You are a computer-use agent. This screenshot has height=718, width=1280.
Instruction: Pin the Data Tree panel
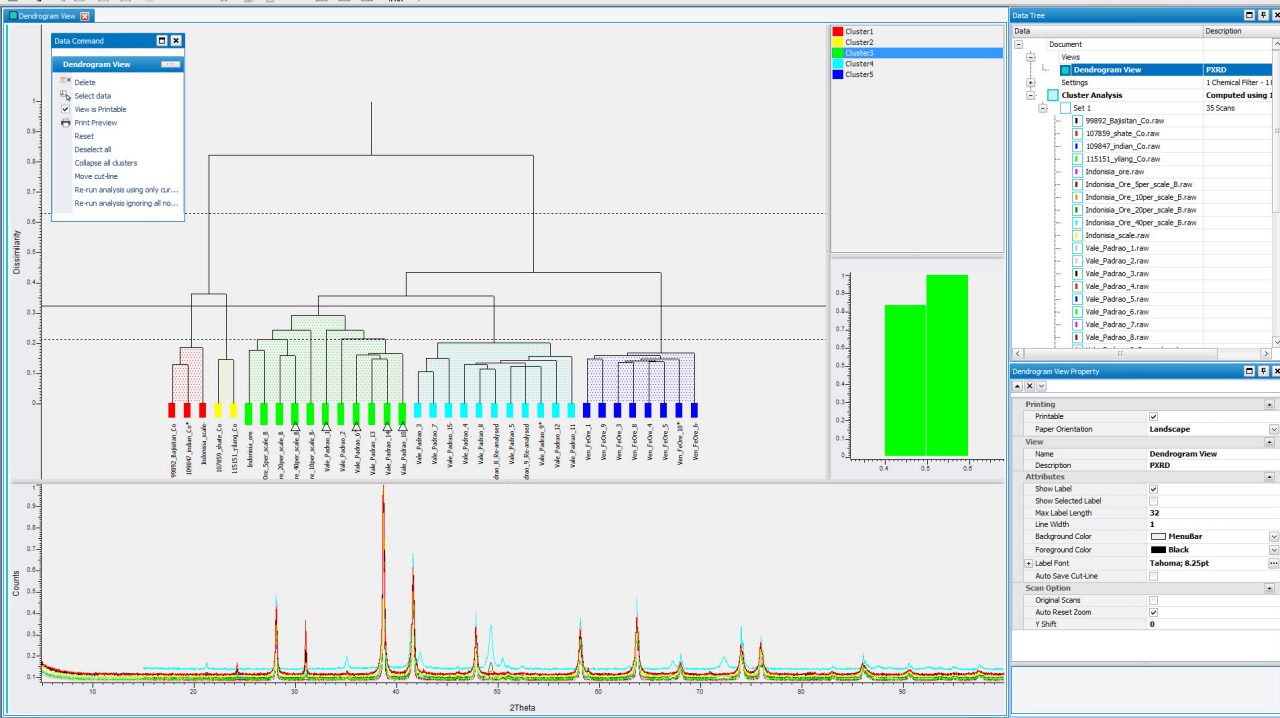pos(1262,15)
